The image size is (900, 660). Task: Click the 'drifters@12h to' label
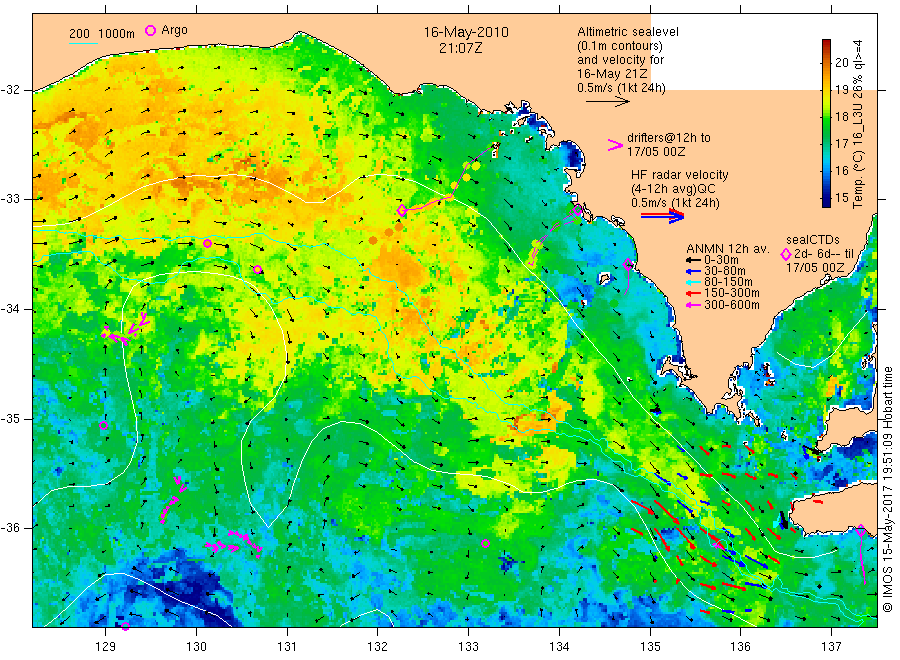pos(669,138)
